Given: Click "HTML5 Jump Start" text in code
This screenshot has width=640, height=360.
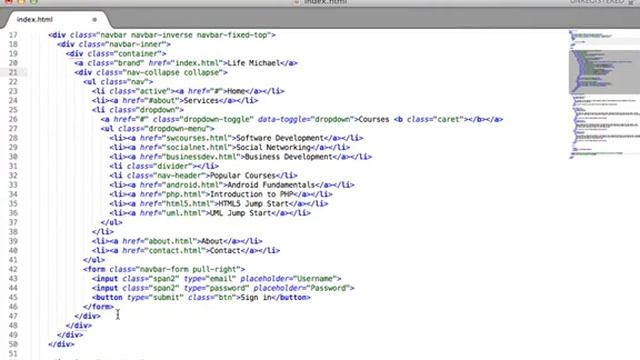Looking at the screenshot, I should coord(253,204).
